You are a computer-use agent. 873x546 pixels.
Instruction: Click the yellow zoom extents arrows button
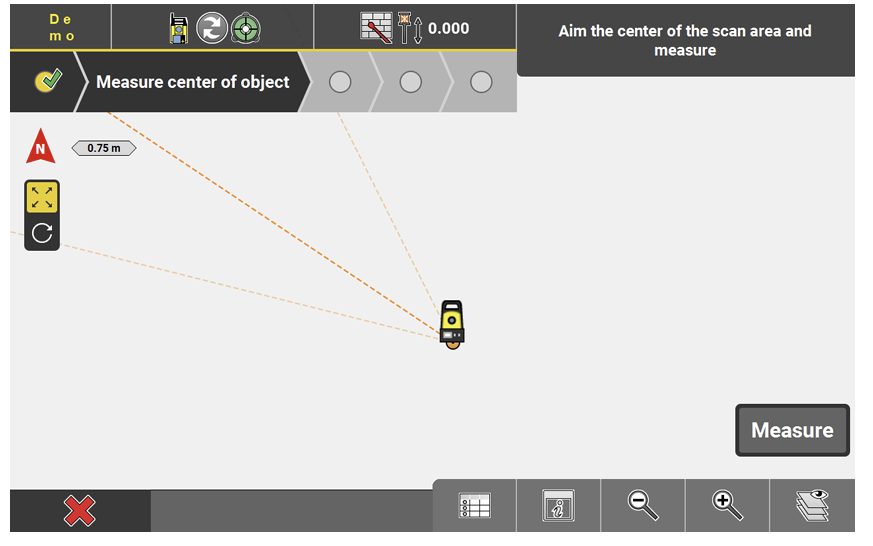coord(42,197)
